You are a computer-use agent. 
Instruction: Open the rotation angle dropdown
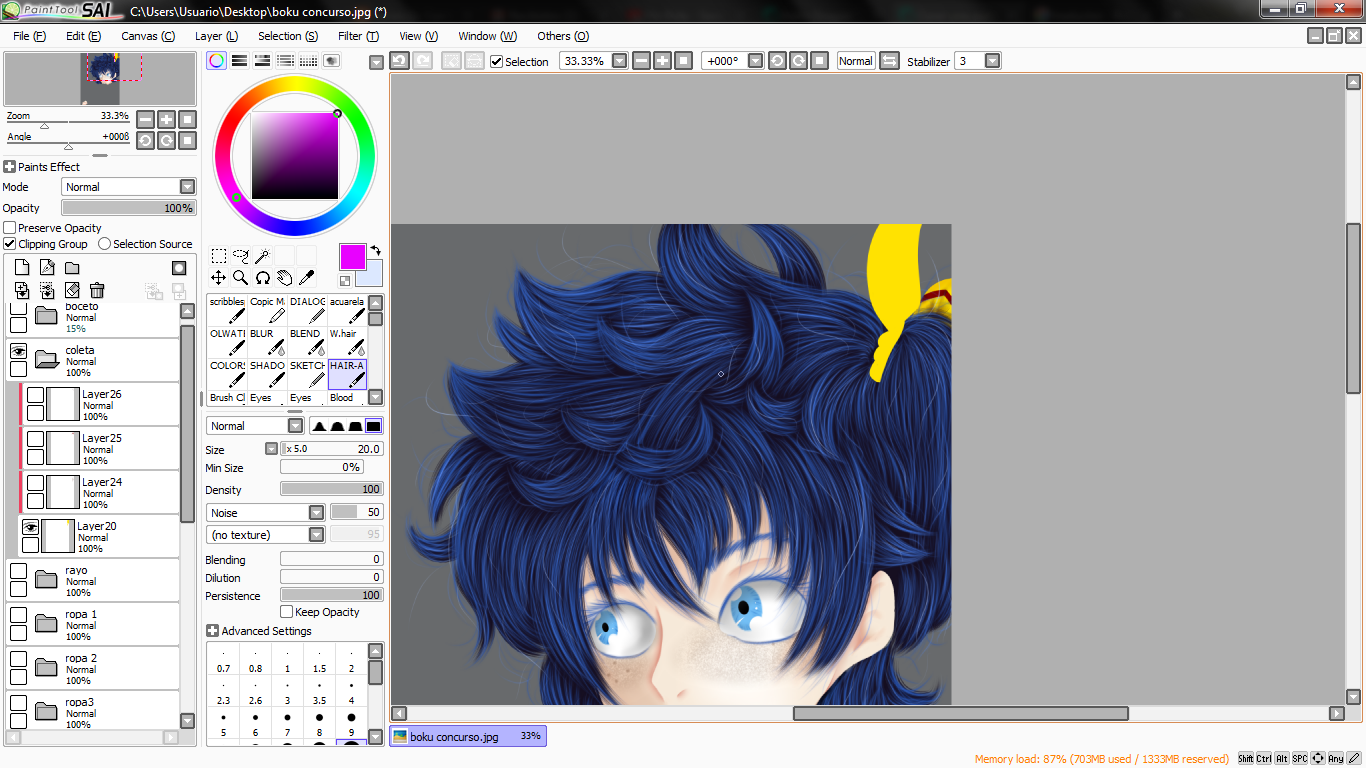[756, 61]
